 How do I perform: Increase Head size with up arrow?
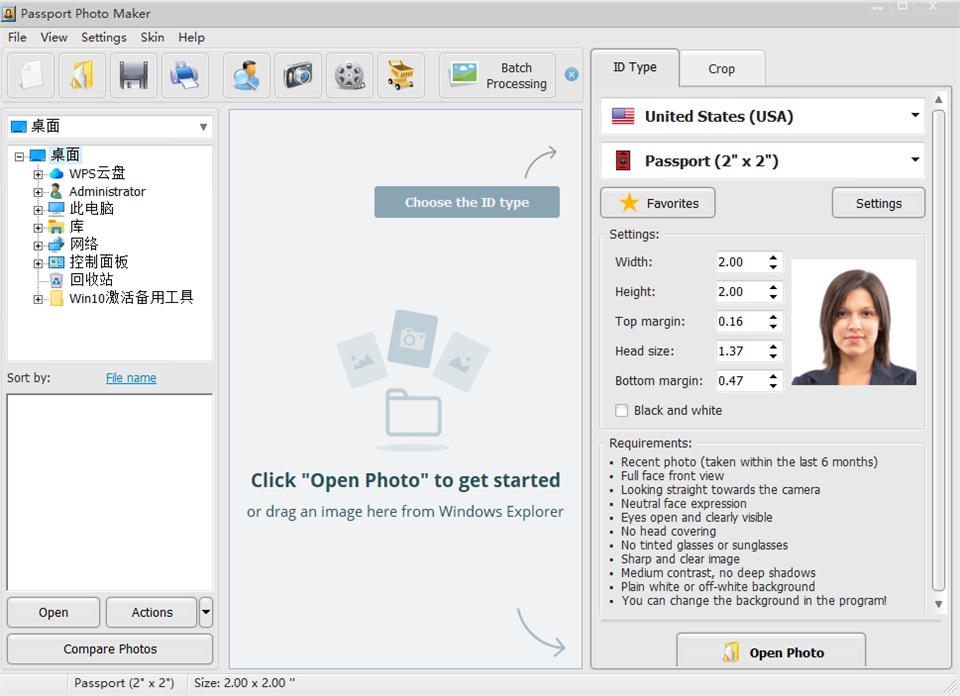(773, 346)
